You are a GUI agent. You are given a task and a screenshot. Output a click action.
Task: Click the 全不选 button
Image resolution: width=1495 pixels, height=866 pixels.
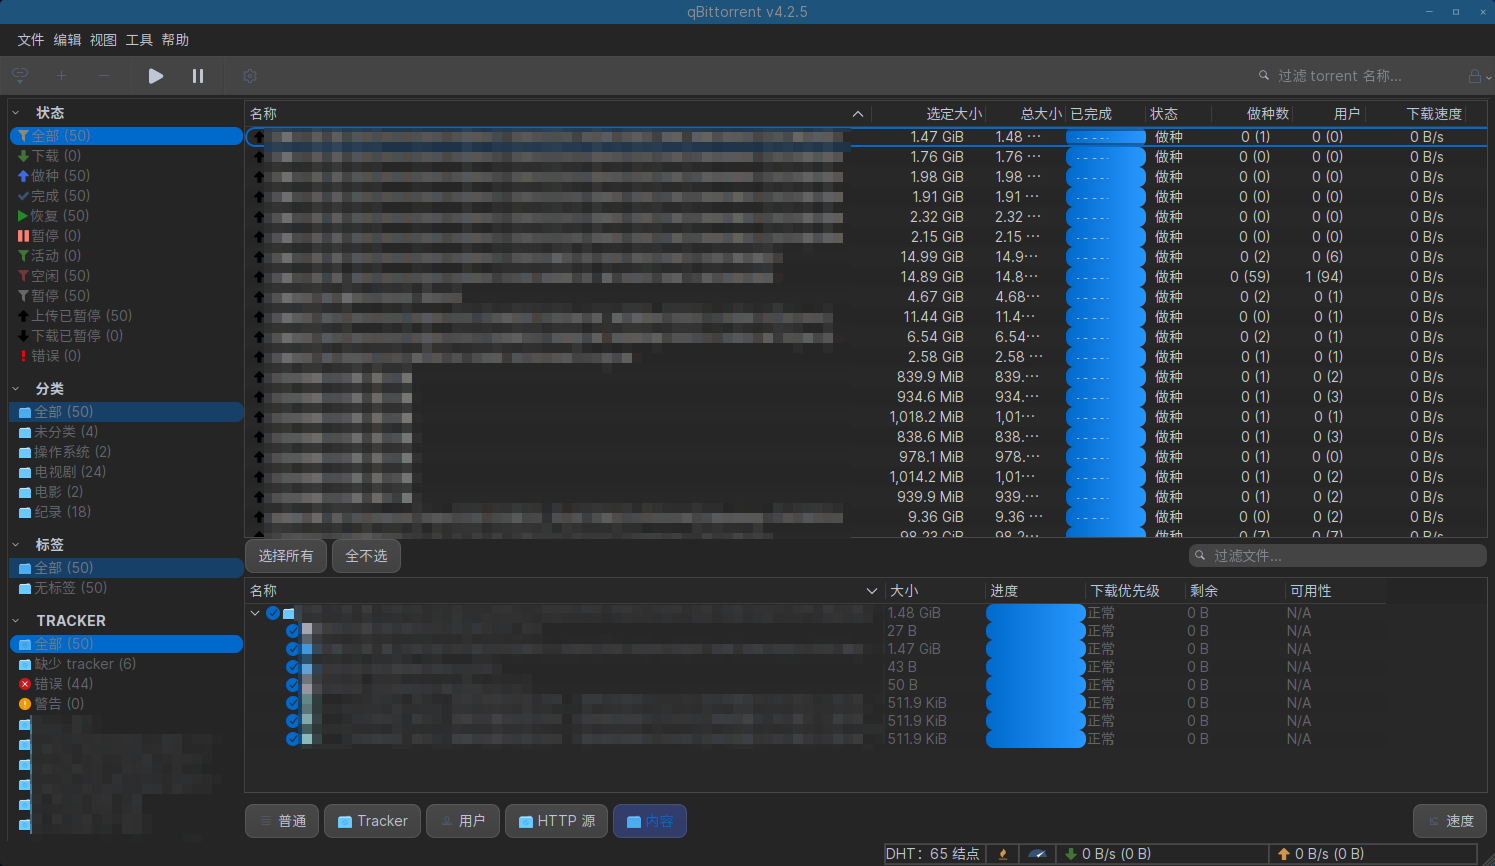tap(366, 556)
